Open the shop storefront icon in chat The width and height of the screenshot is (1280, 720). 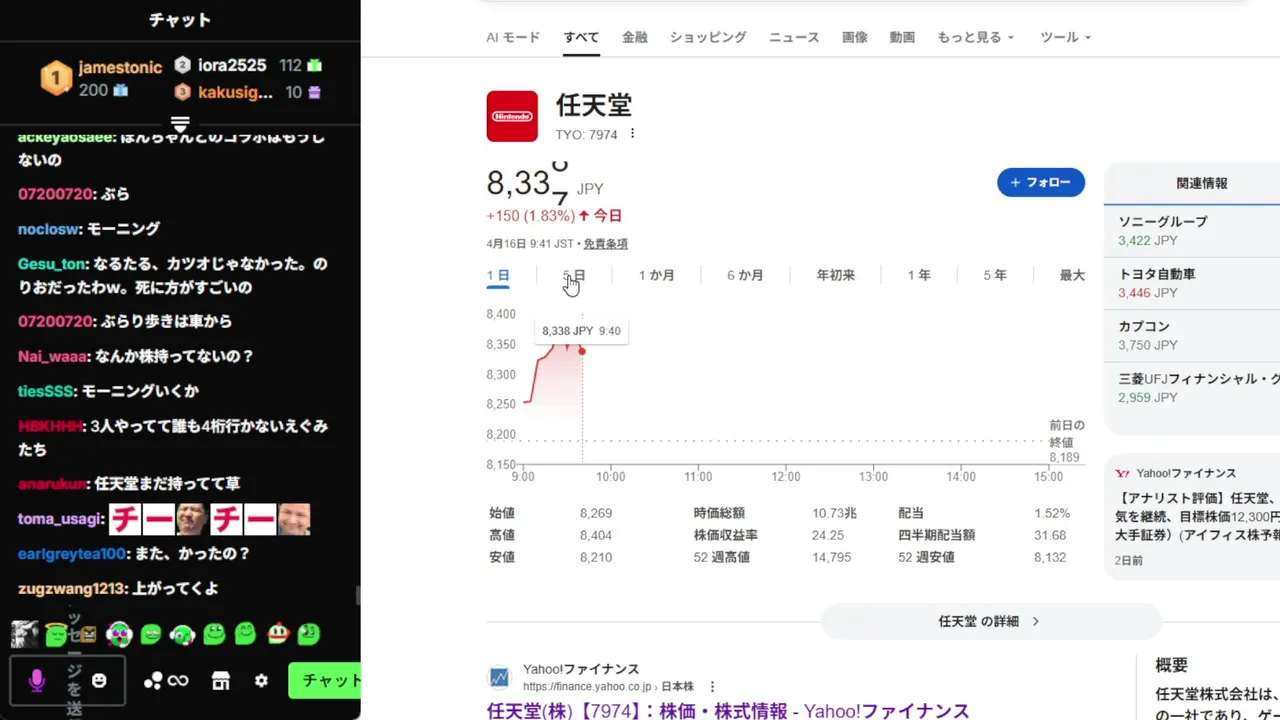coord(221,681)
